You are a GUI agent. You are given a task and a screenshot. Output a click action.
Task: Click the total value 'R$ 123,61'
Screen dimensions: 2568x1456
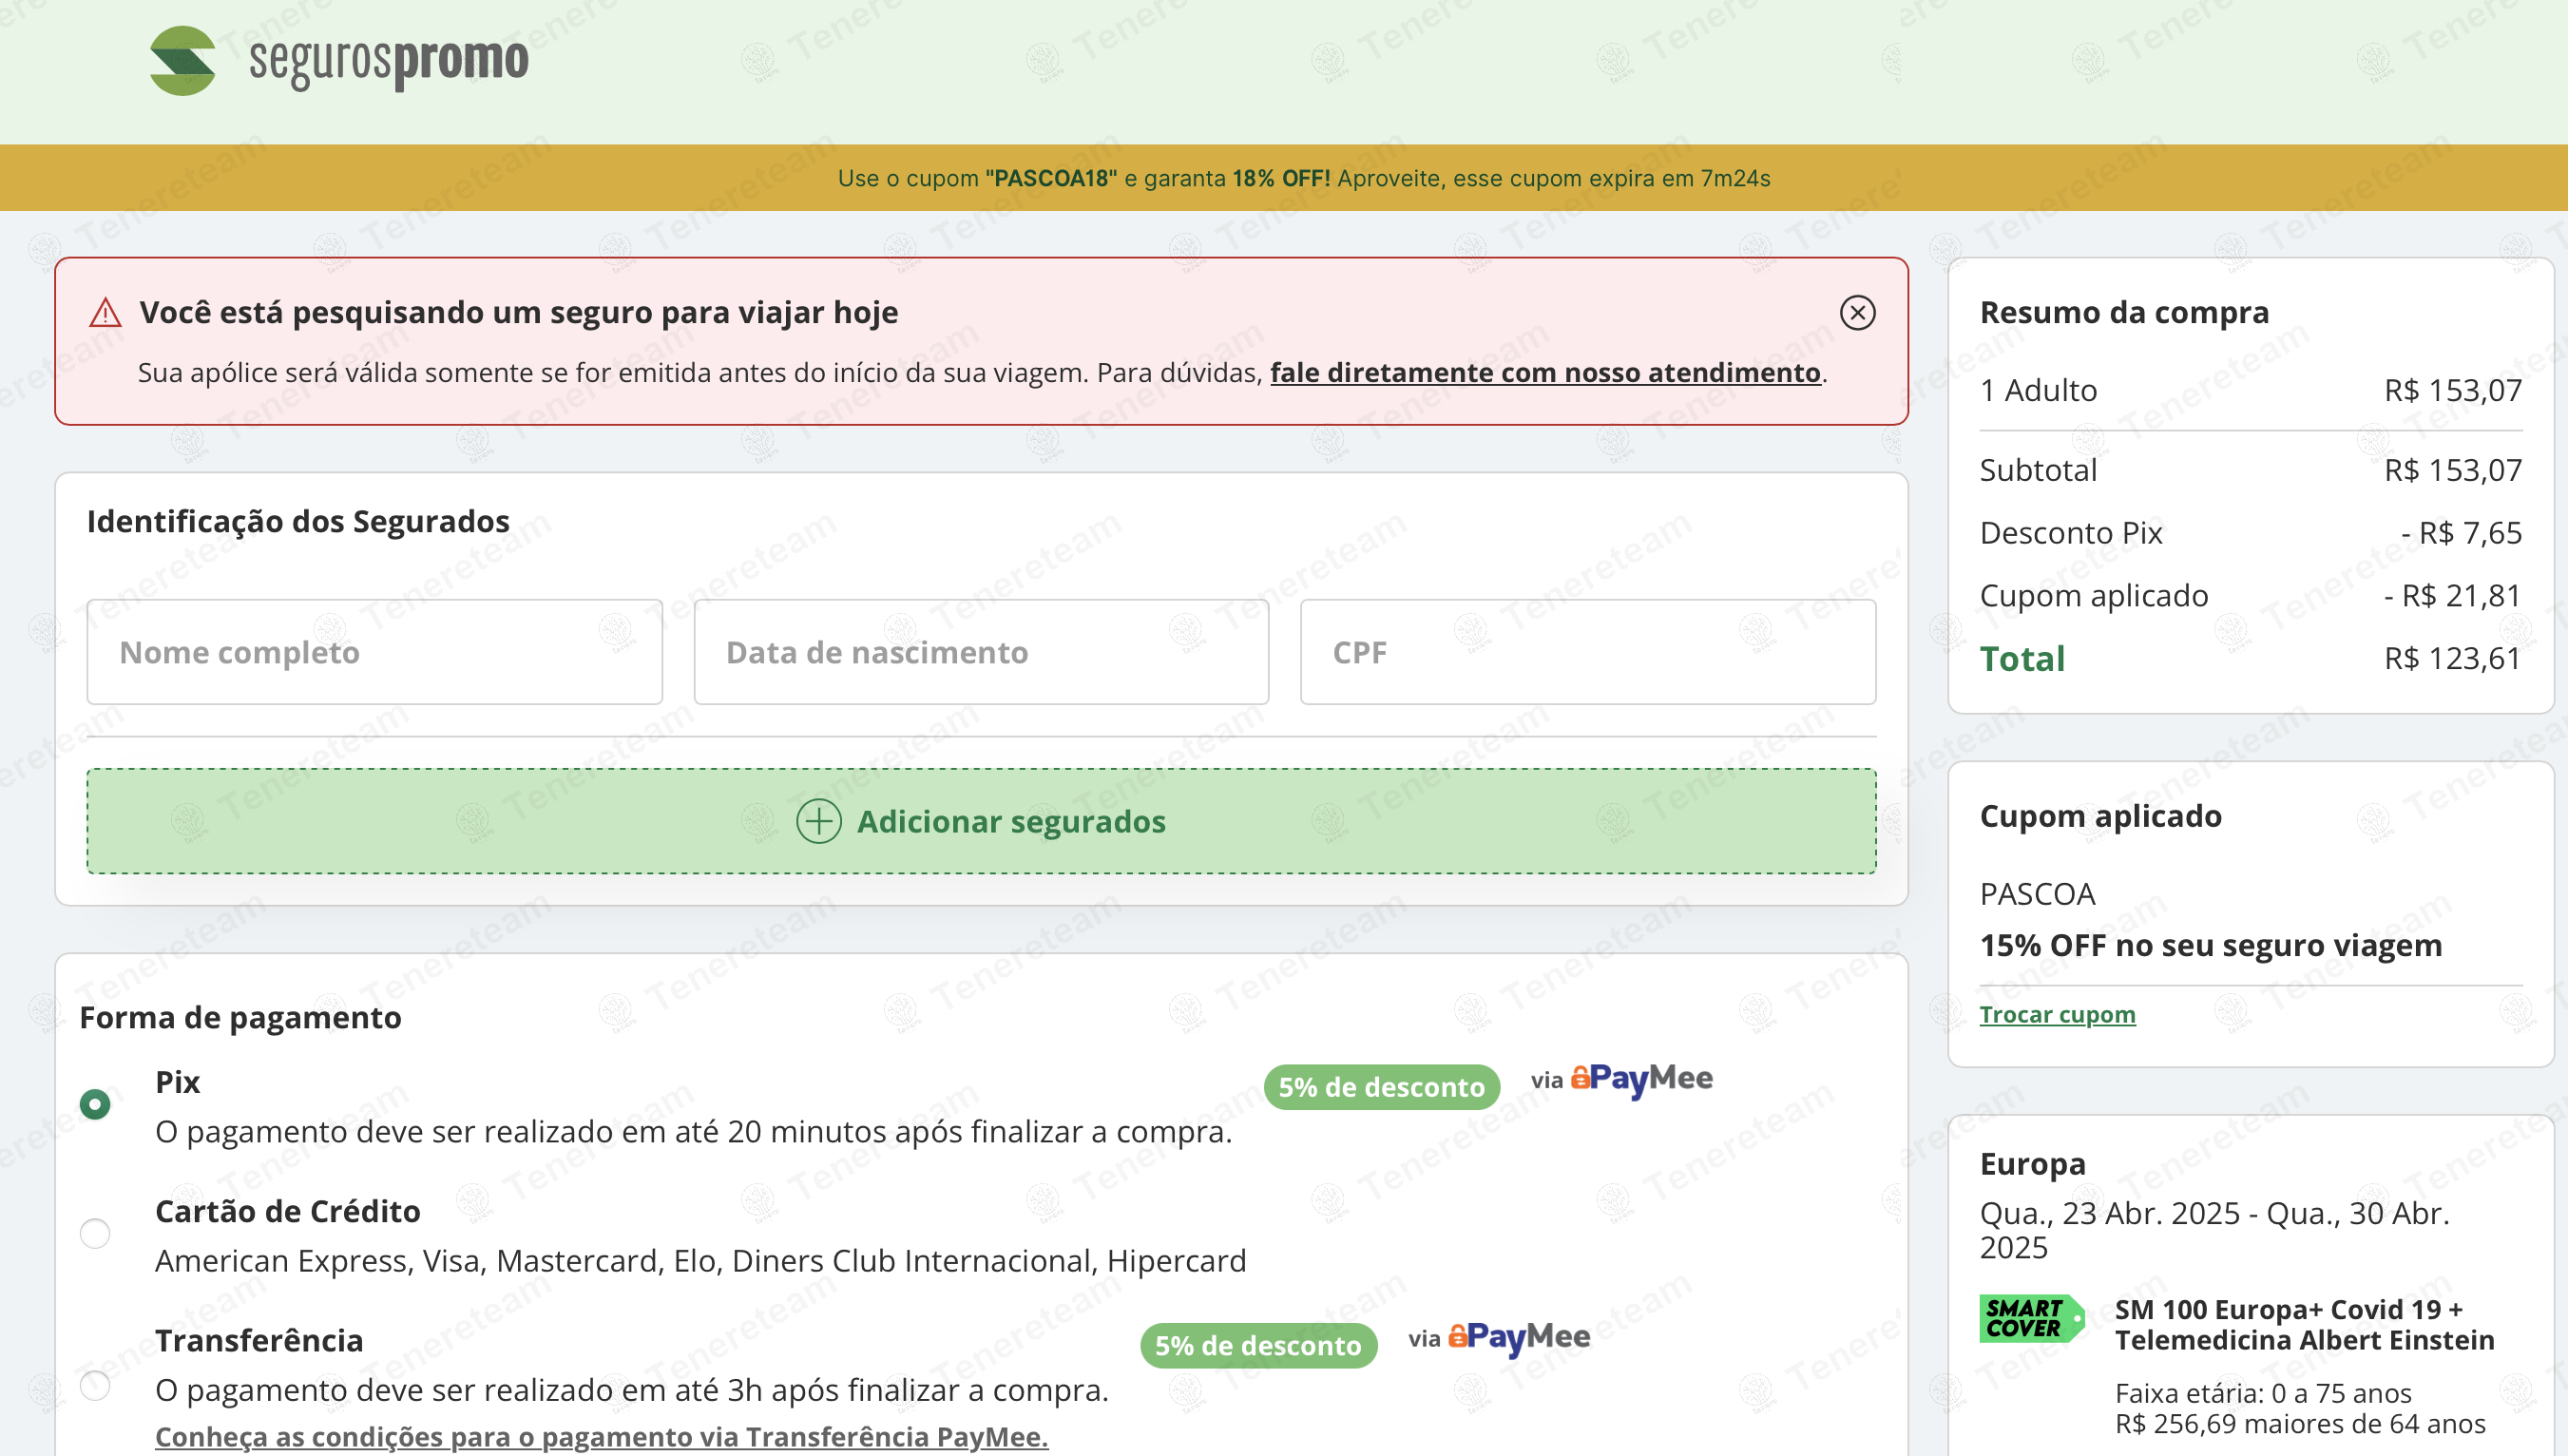pos(2452,659)
